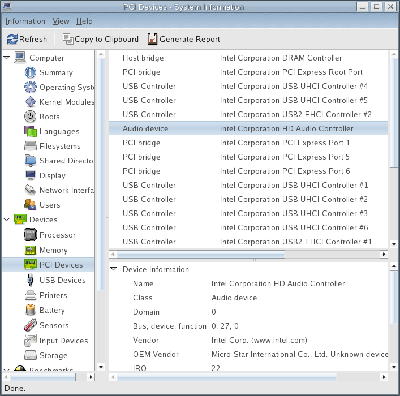Open the Display monitor icon
This screenshot has height=396, width=400.
pyautogui.click(x=30, y=175)
